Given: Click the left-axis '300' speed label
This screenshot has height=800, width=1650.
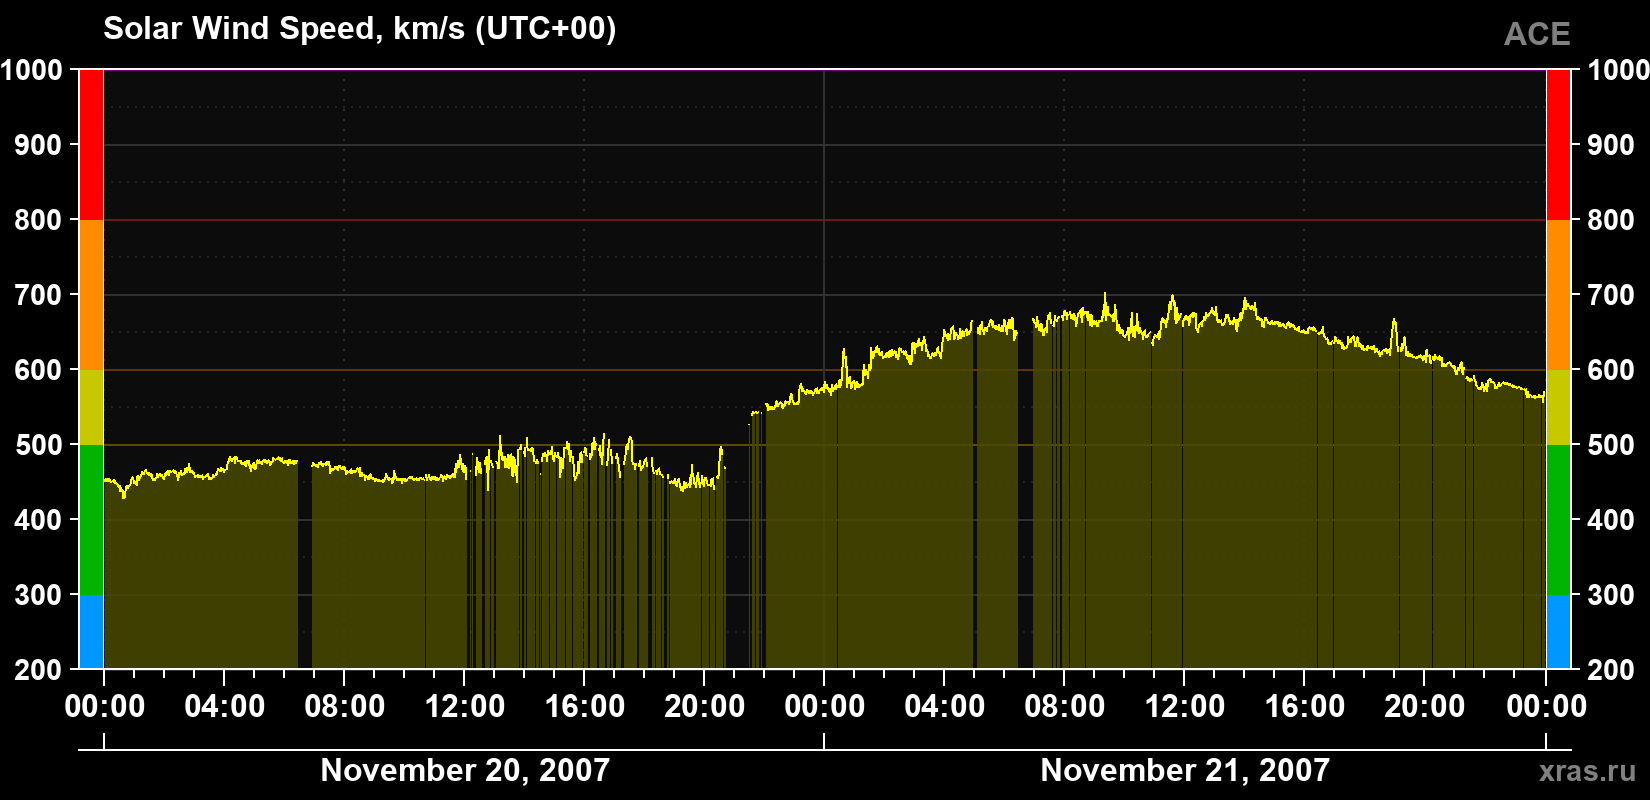Looking at the screenshot, I should click(39, 595).
